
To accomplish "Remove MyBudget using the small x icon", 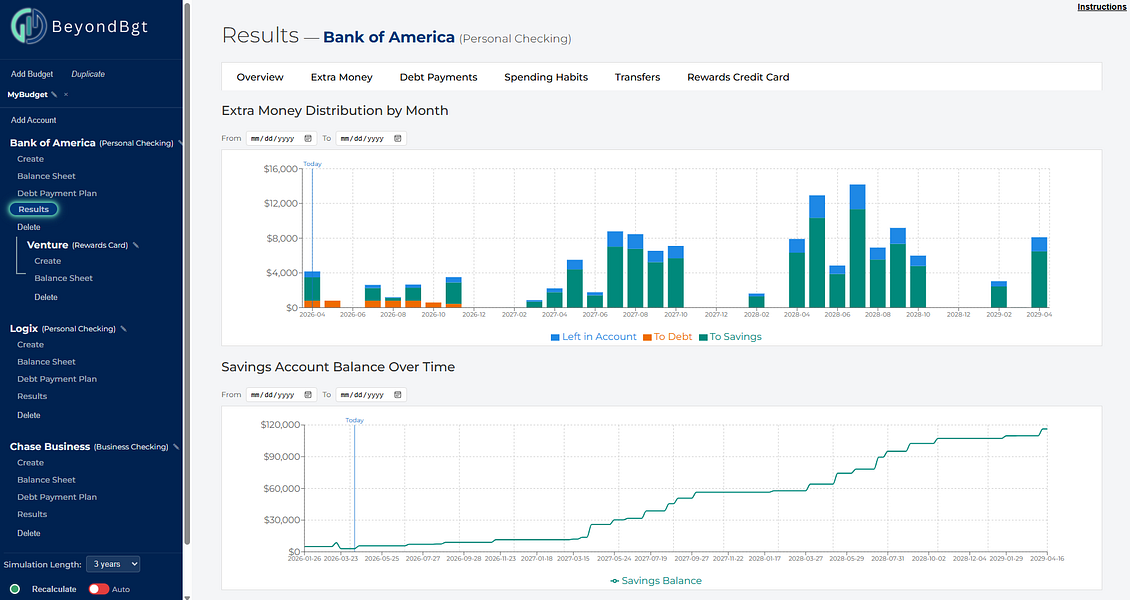I will point(66,94).
